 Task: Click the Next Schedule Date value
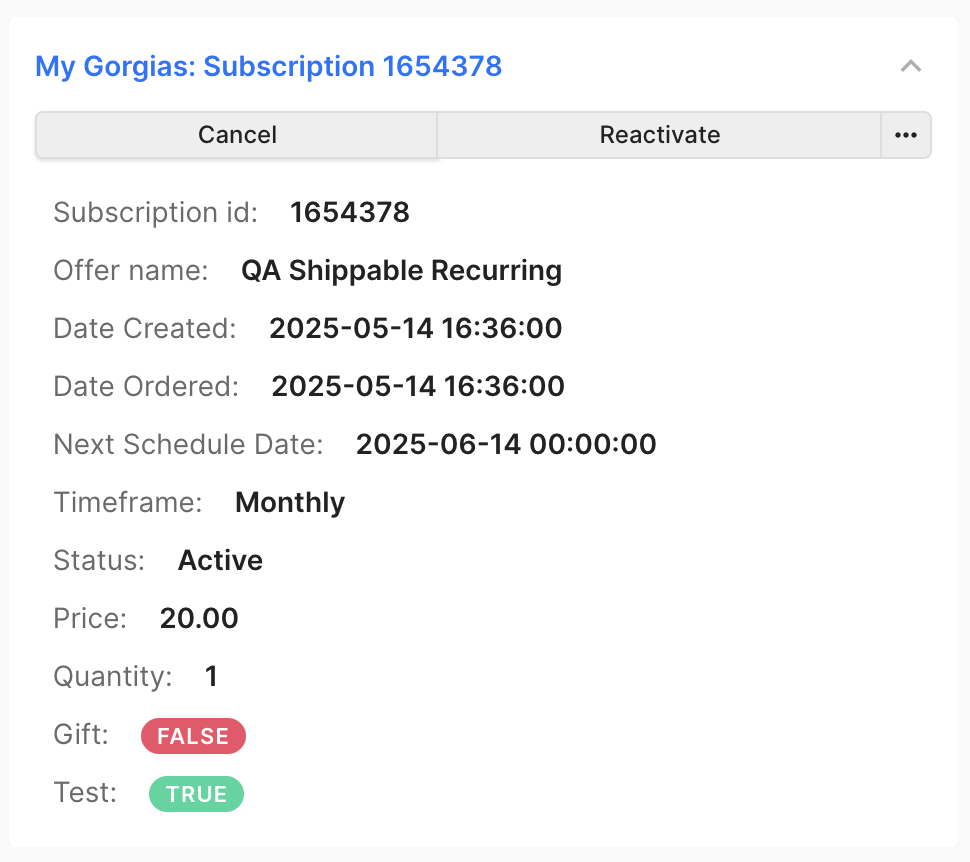tap(506, 444)
